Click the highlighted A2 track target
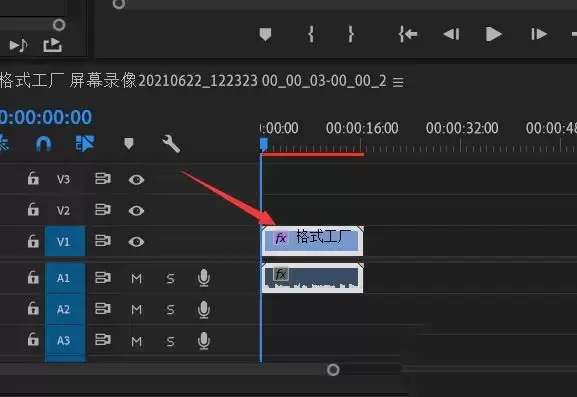Viewport: 577px width, 397px height. 65,309
